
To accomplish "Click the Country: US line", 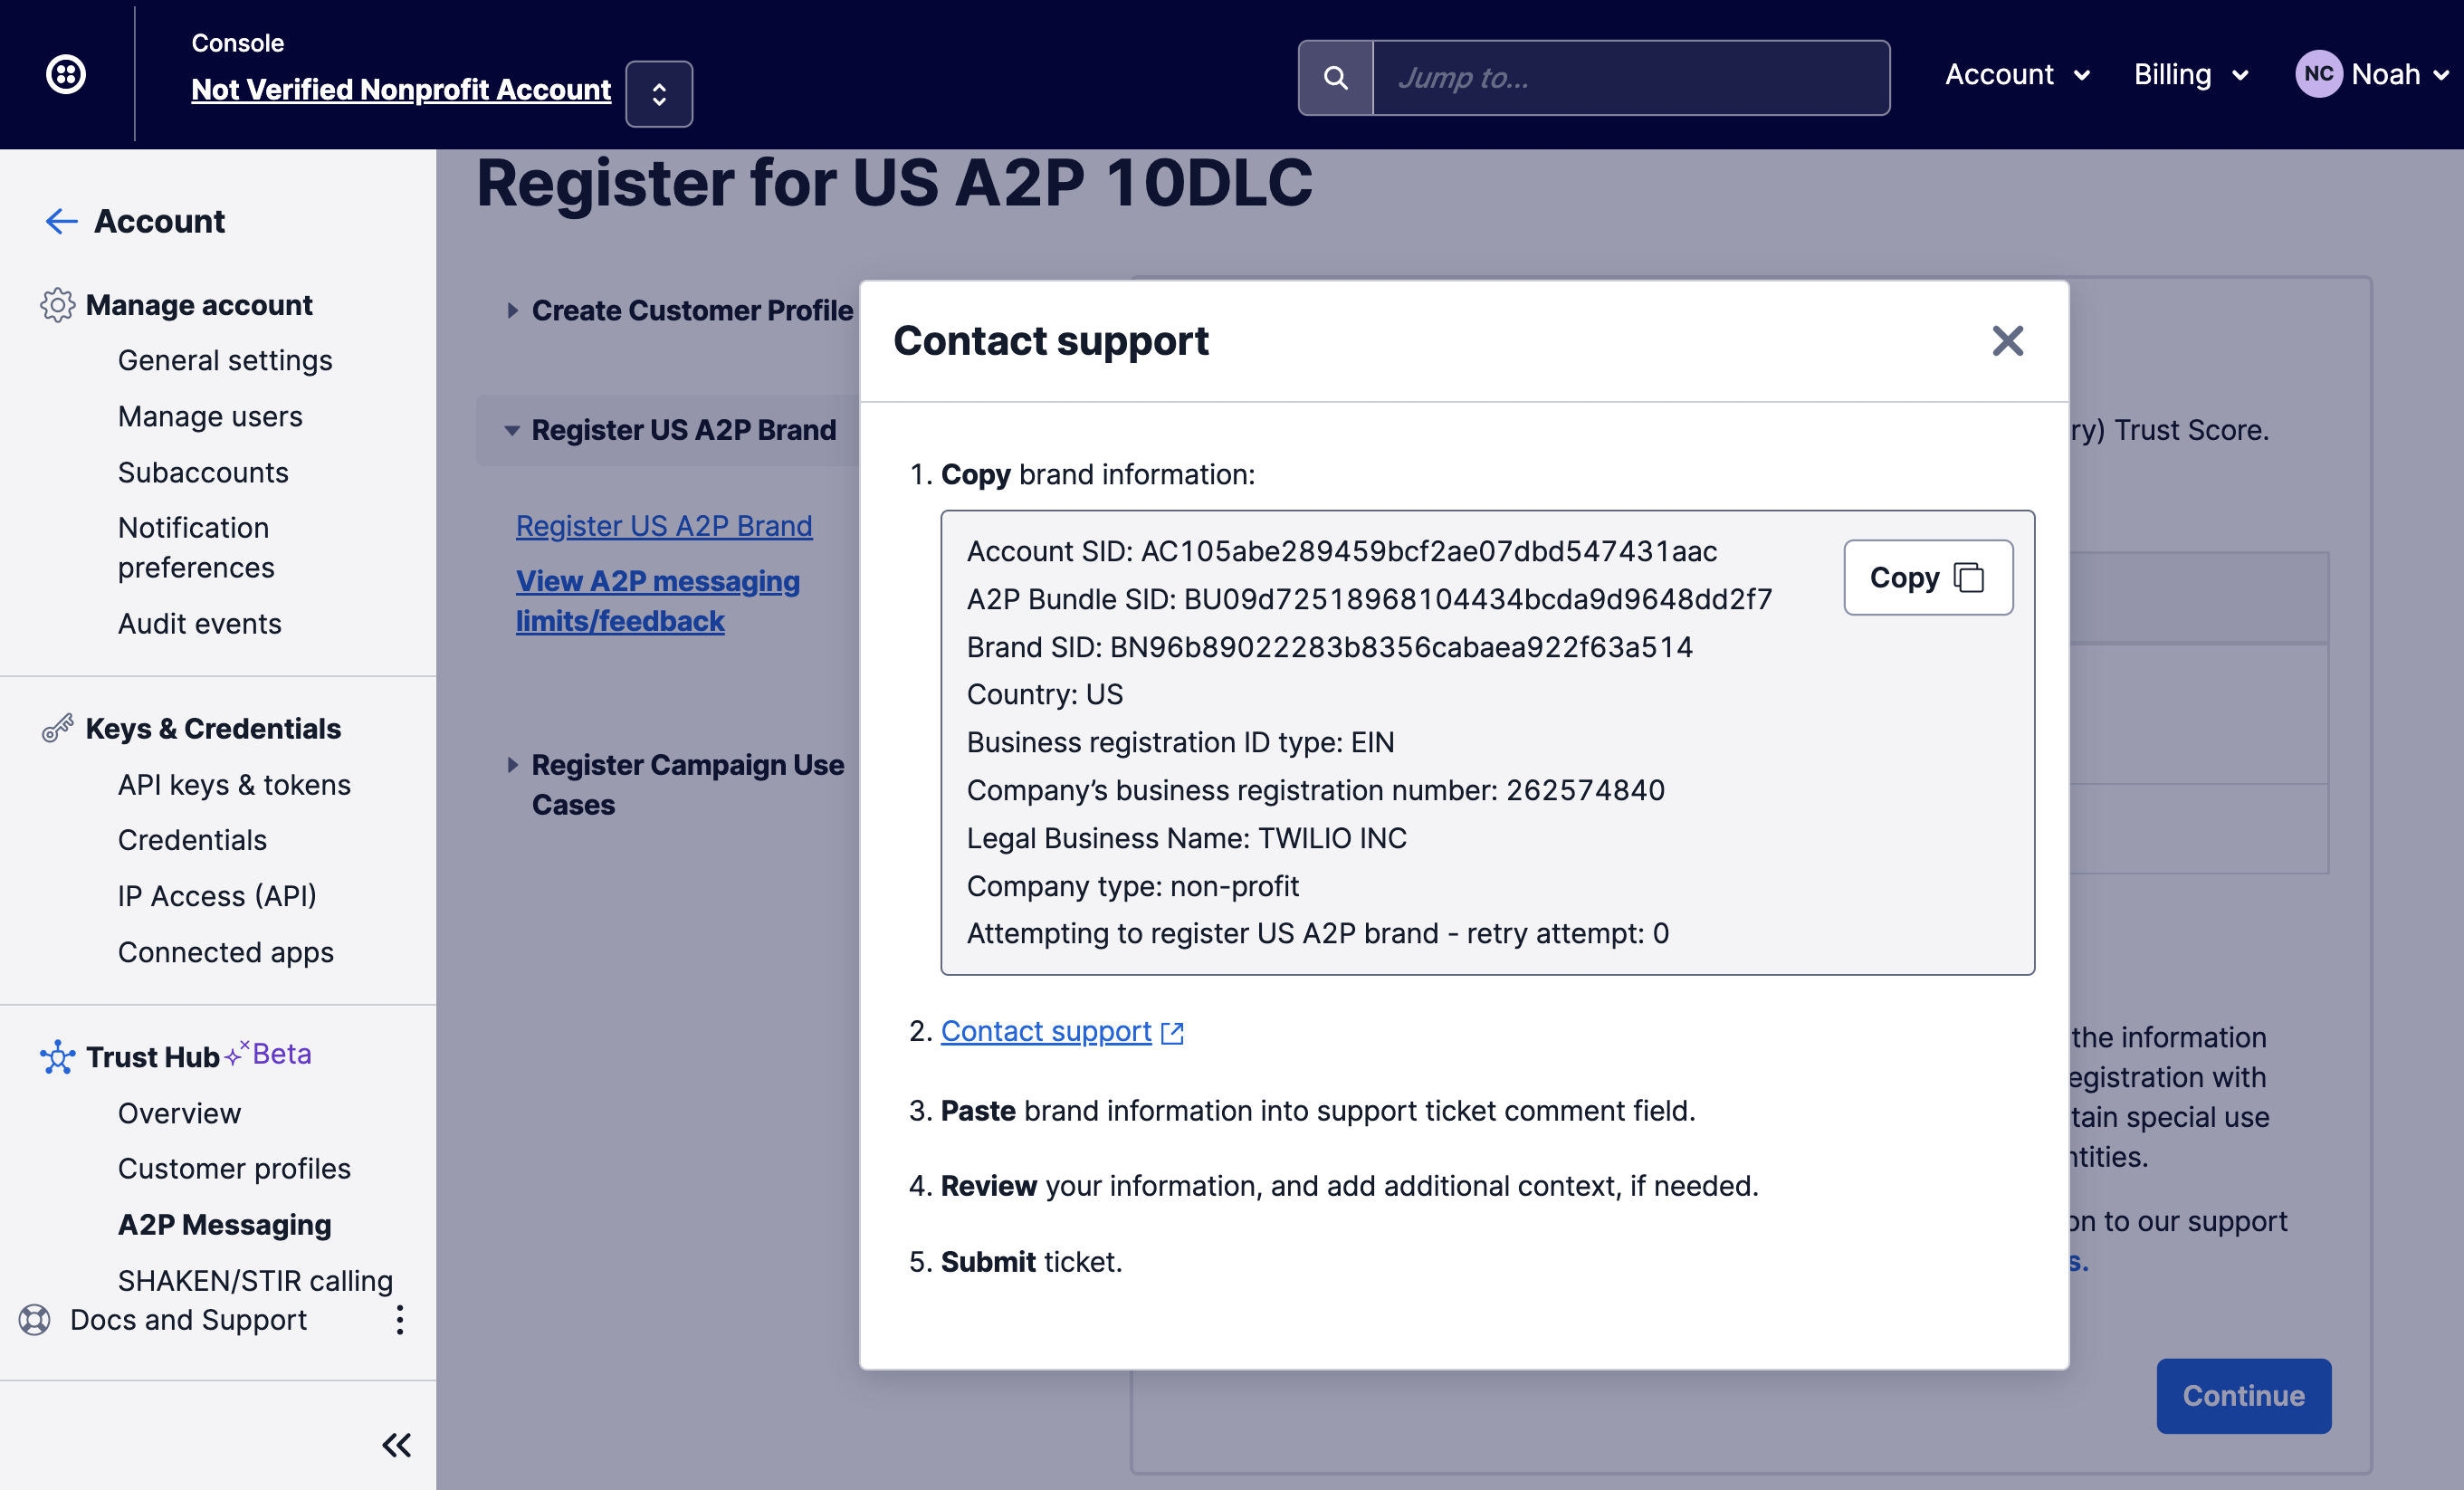I will tap(1045, 694).
